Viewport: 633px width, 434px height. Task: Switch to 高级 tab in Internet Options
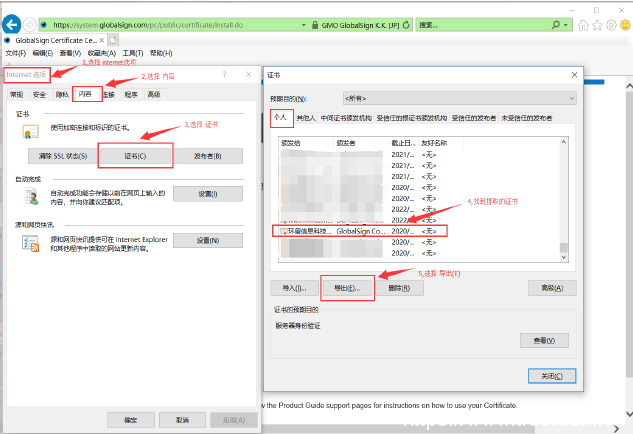click(154, 94)
